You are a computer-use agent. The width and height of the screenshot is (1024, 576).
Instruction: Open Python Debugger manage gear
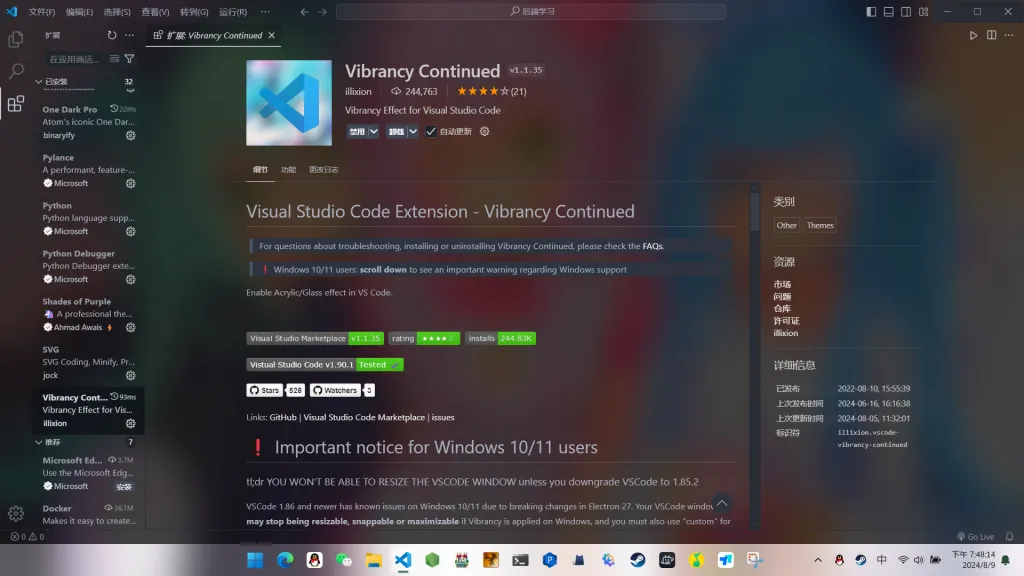[131, 280]
